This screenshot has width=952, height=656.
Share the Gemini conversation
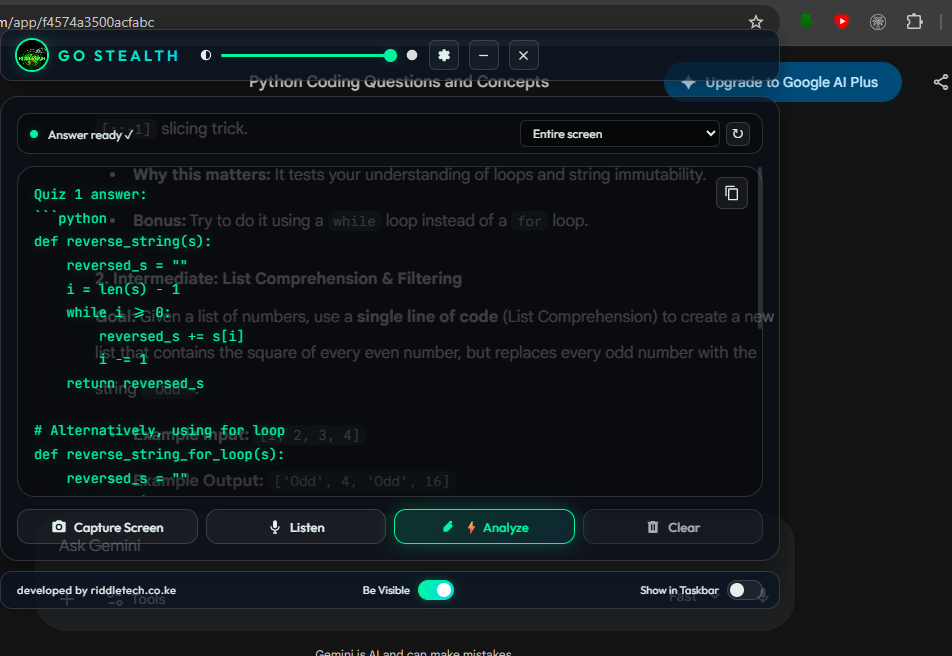tap(941, 82)
